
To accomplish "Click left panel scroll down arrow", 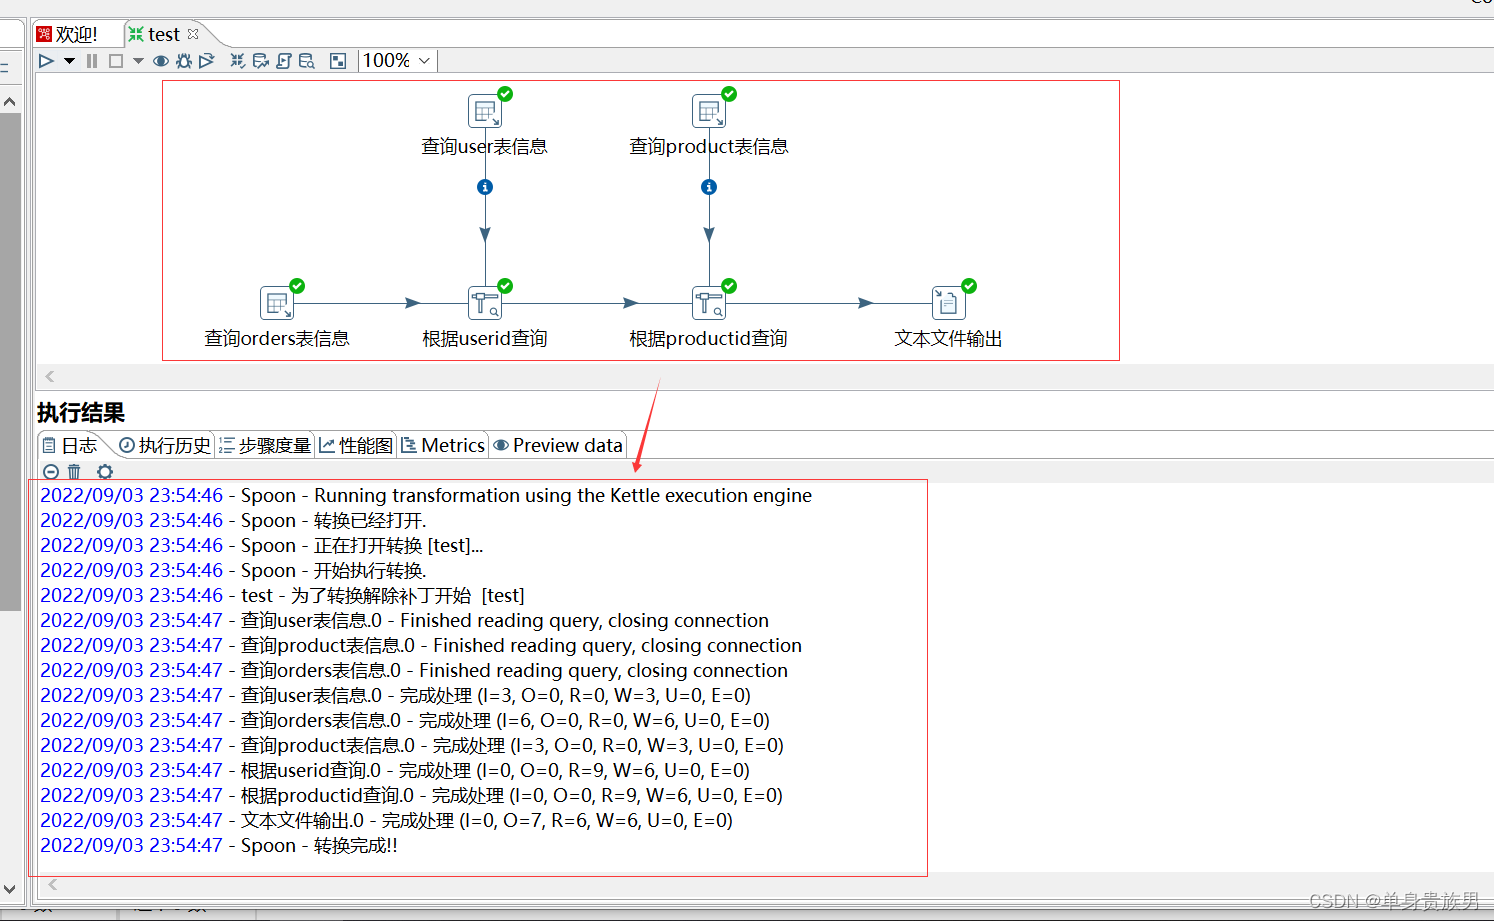I will coord(10,888).
